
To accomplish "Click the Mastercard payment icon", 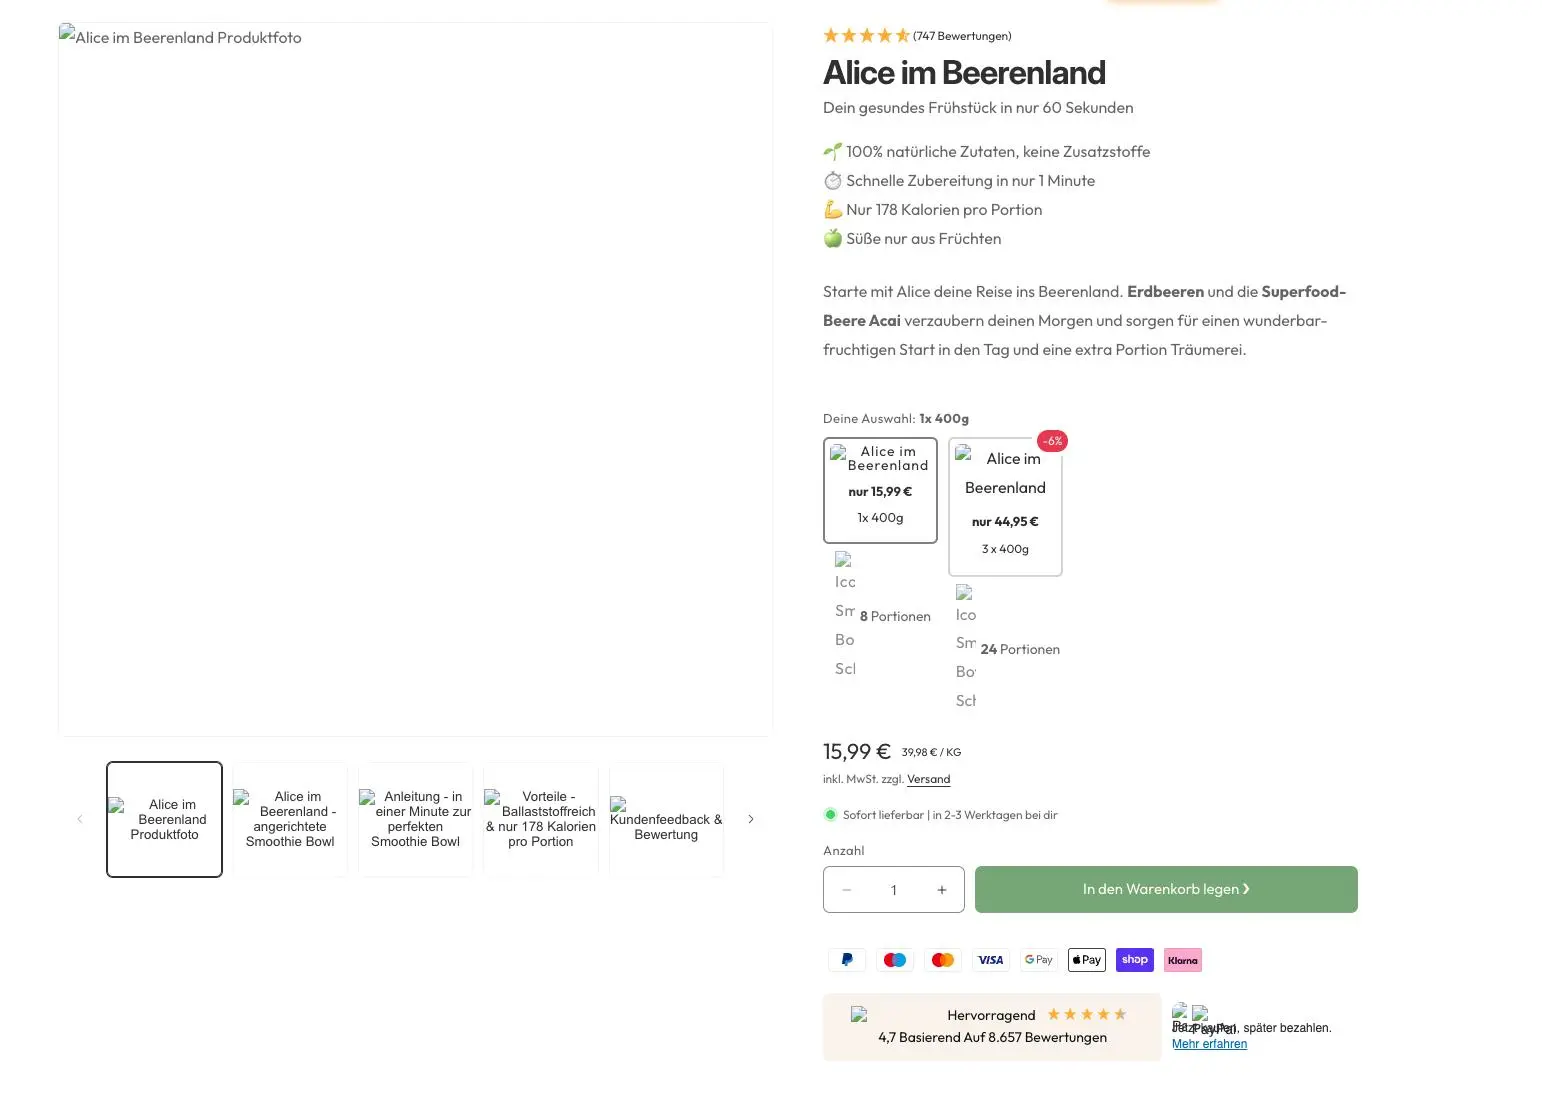I will (x=942, y=959).
